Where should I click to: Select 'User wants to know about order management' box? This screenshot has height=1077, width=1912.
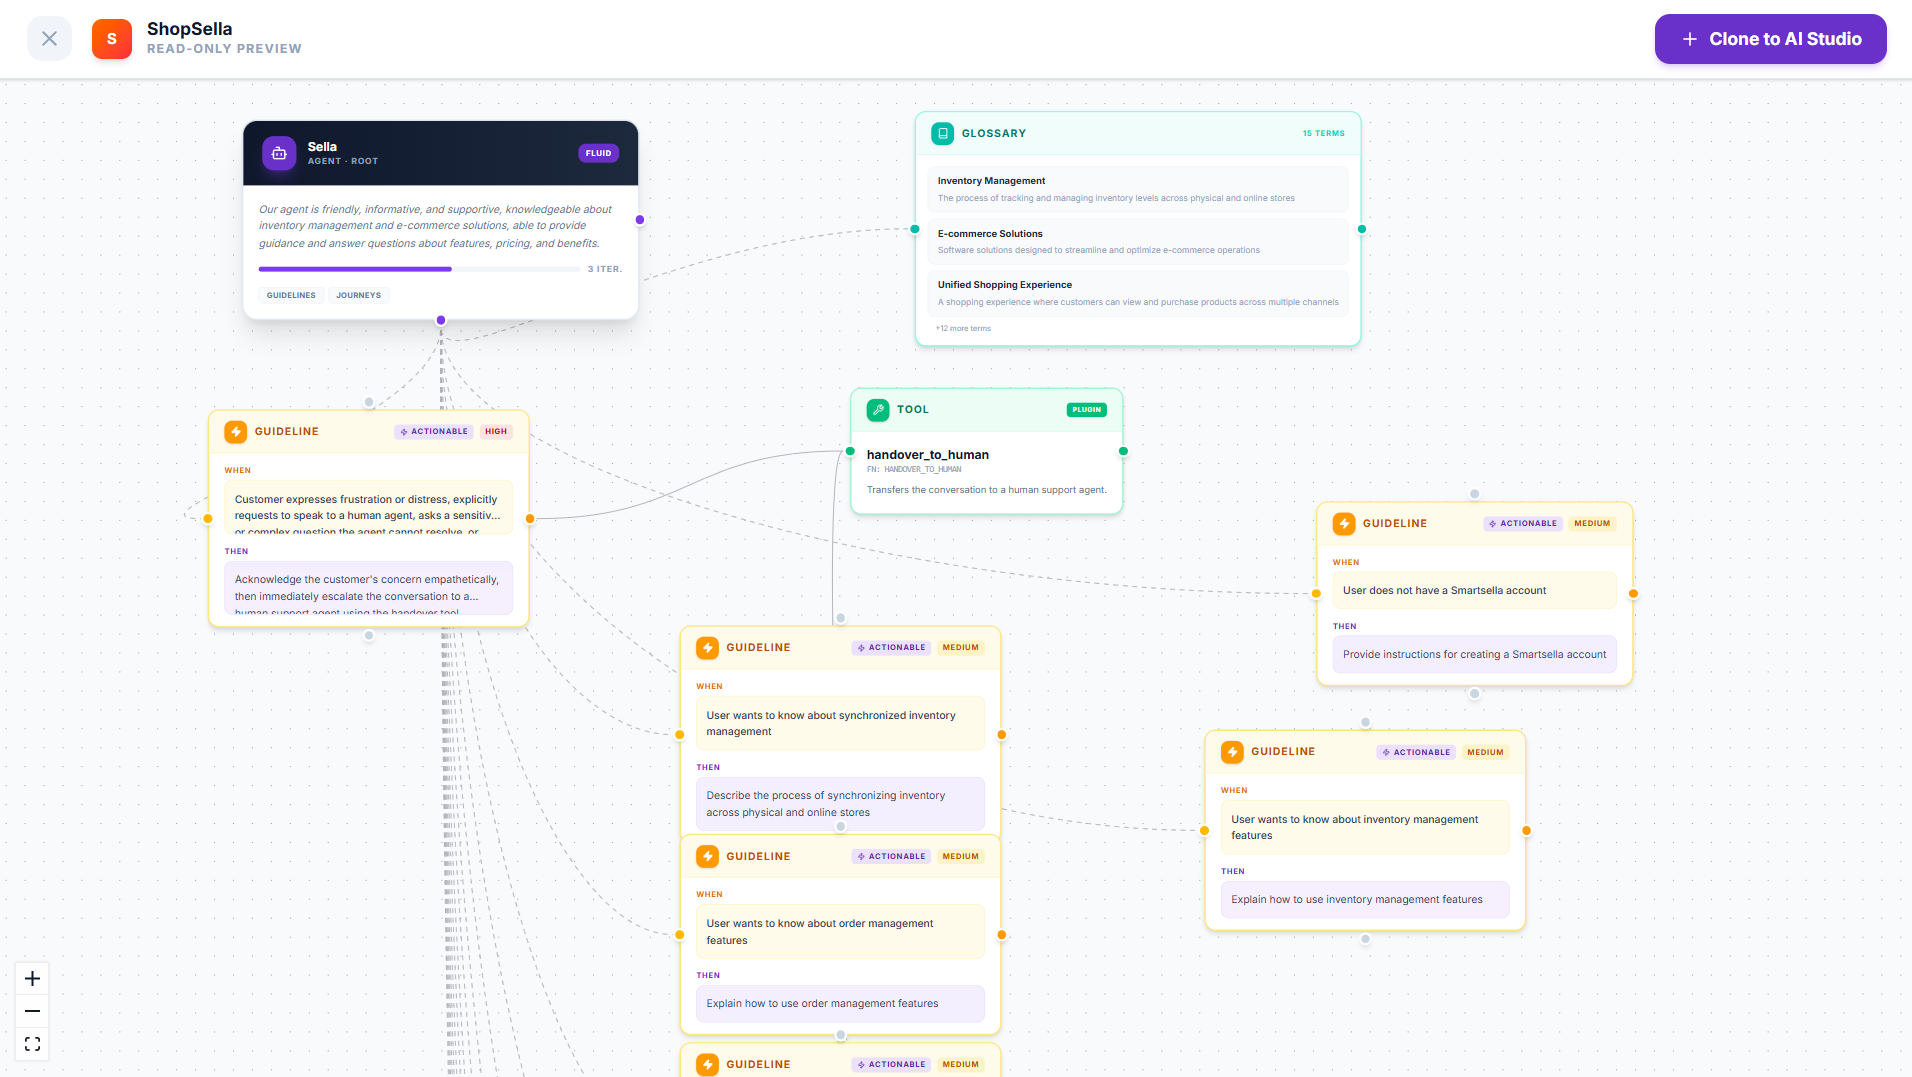pyautogui.click(x=840, y=931)
